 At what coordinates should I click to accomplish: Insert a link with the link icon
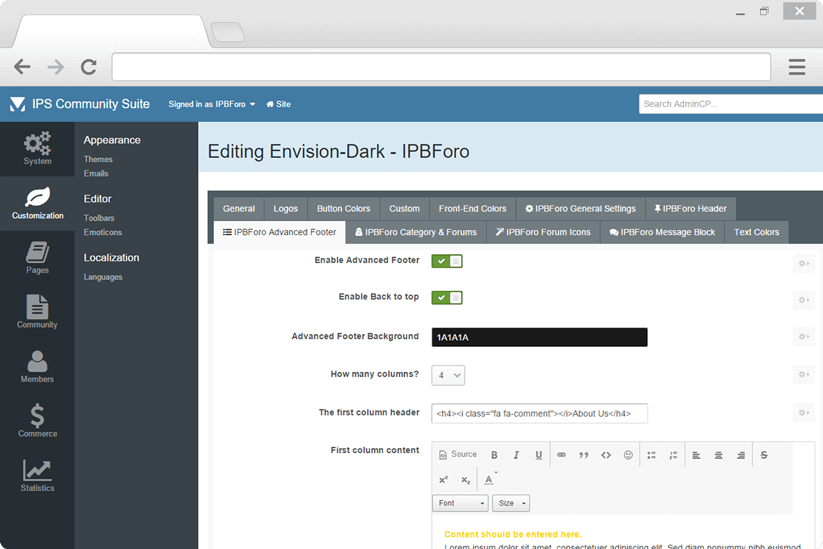point(562,455)
